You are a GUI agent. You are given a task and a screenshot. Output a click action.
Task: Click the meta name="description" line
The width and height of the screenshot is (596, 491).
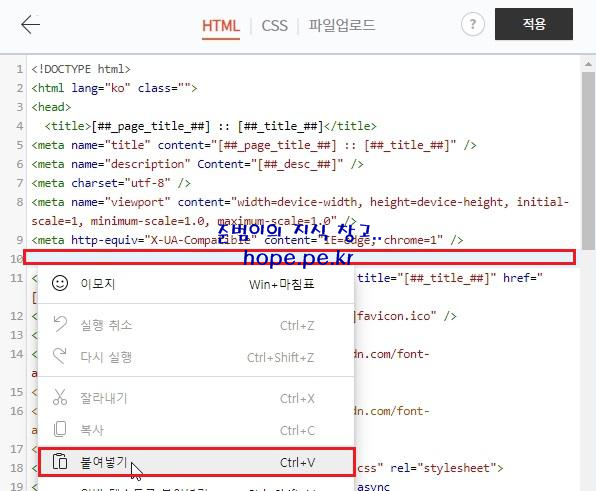(197, 164)
